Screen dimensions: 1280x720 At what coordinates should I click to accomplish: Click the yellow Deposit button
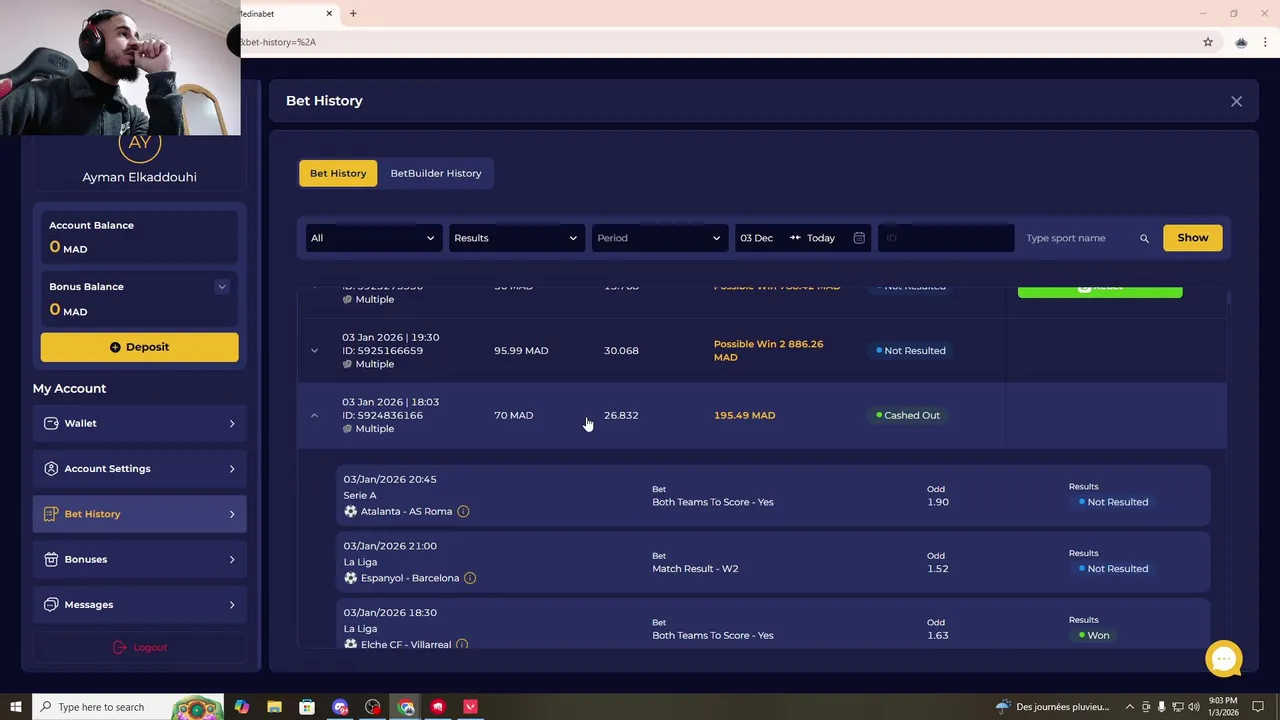[139, 347]
